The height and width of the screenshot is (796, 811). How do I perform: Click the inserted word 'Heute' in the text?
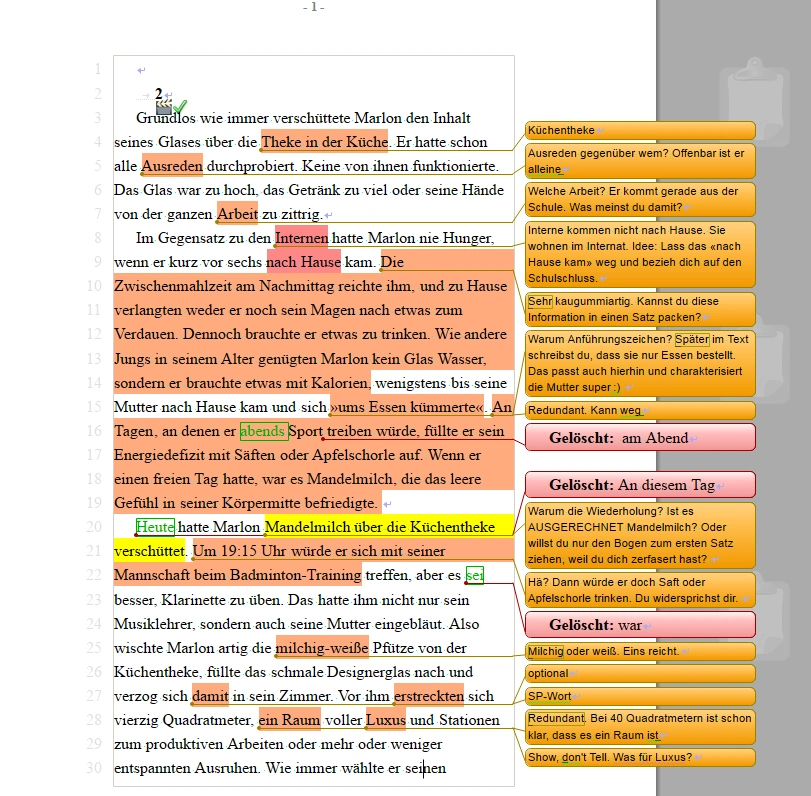(155, 527)
